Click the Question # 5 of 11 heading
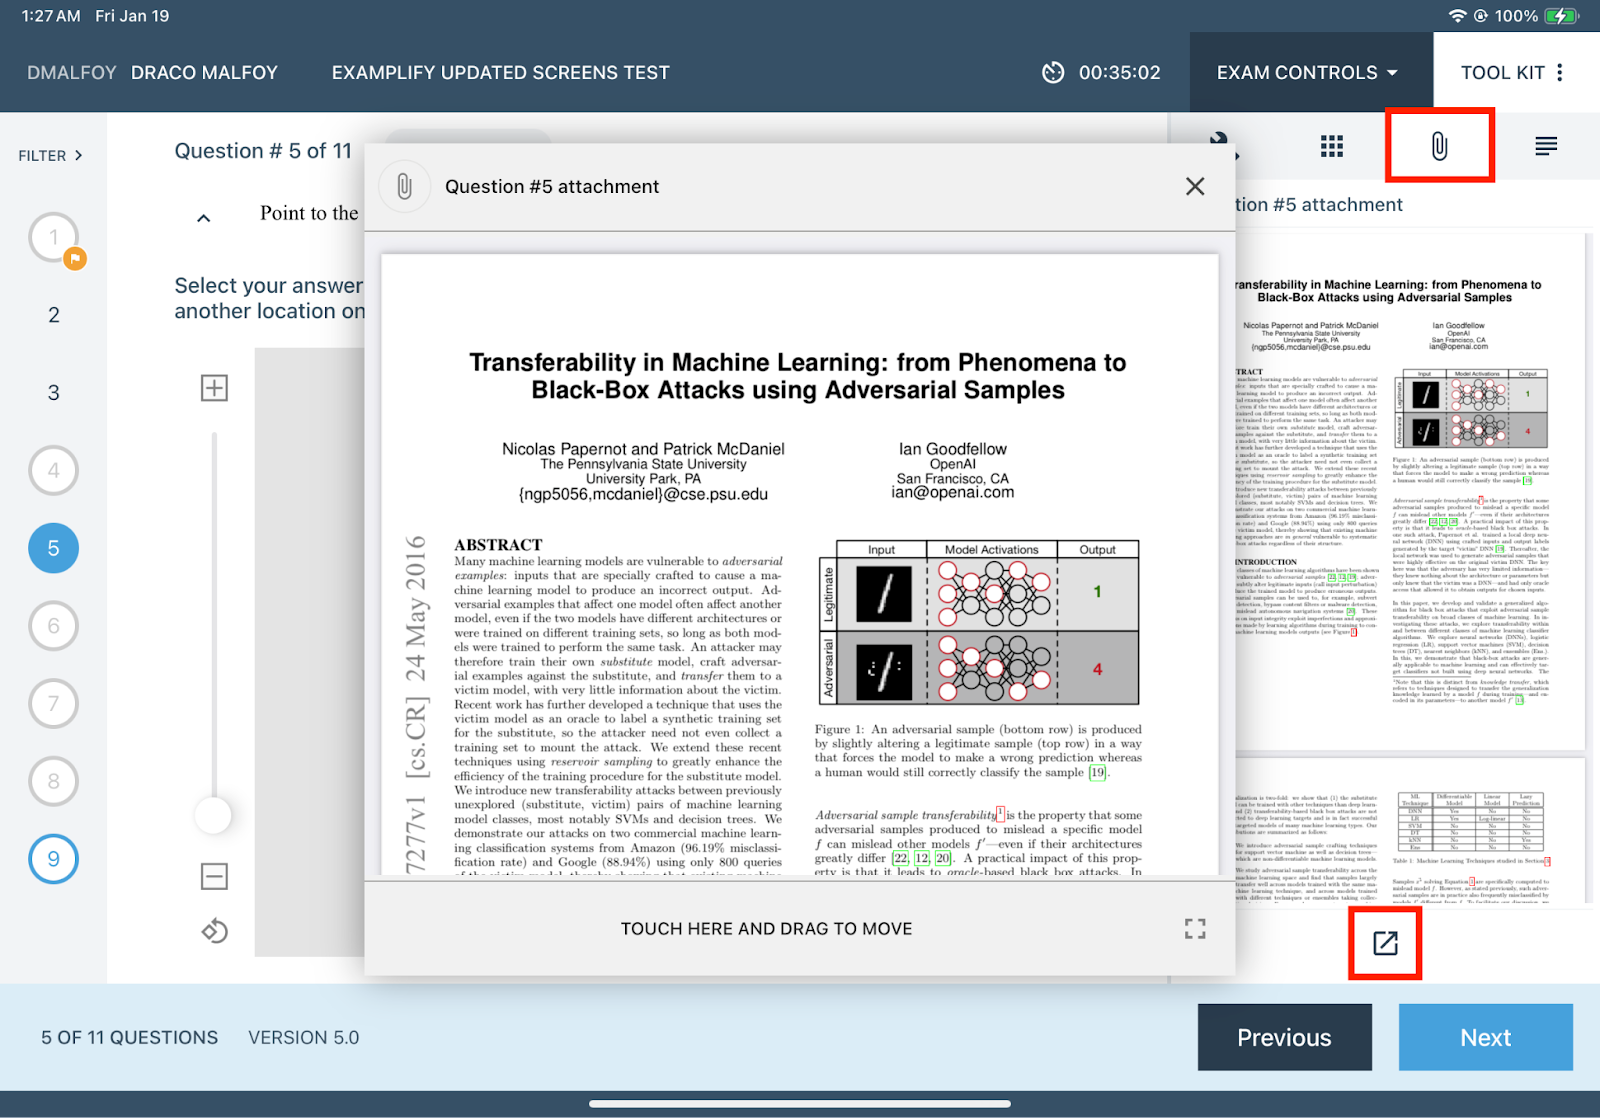Viewport: 1600px width, 1118px height. [263, 151]
